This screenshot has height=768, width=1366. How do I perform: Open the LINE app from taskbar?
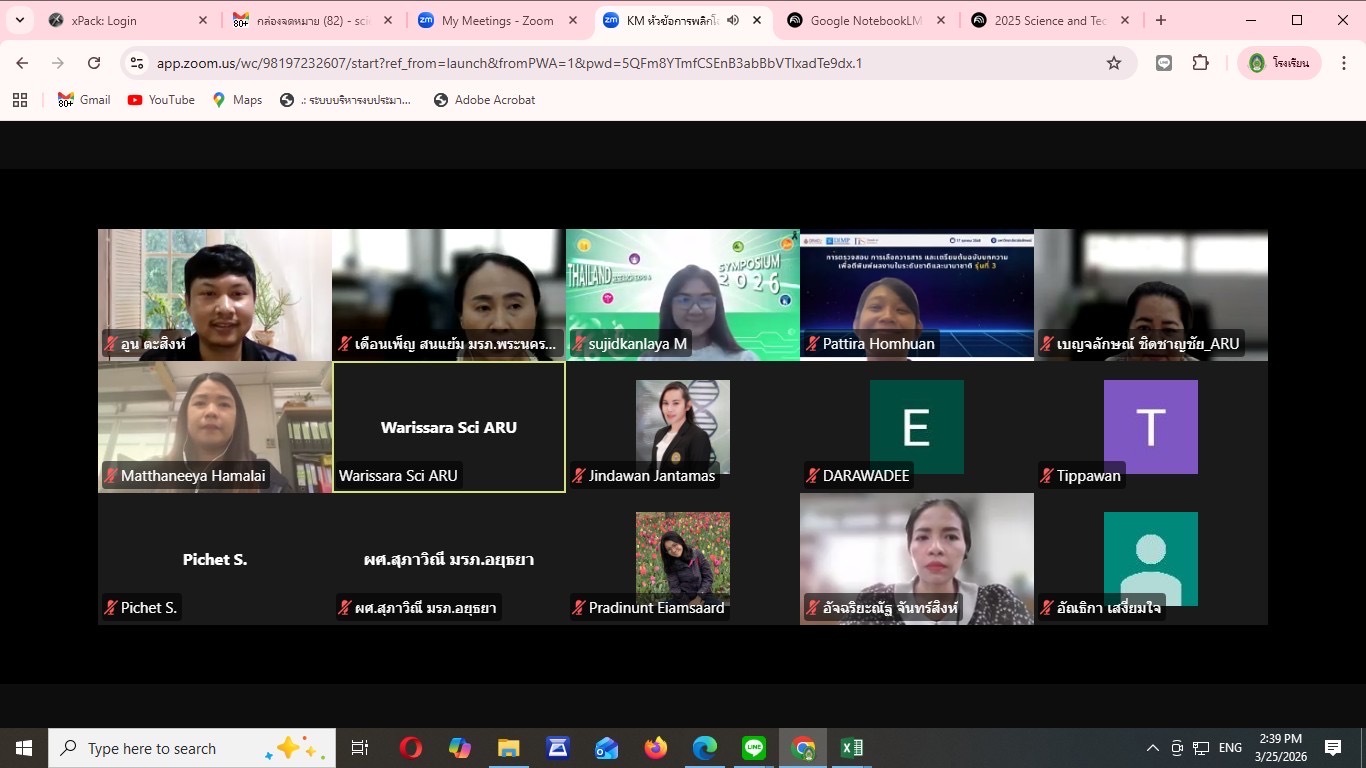[x=754, y=748]
